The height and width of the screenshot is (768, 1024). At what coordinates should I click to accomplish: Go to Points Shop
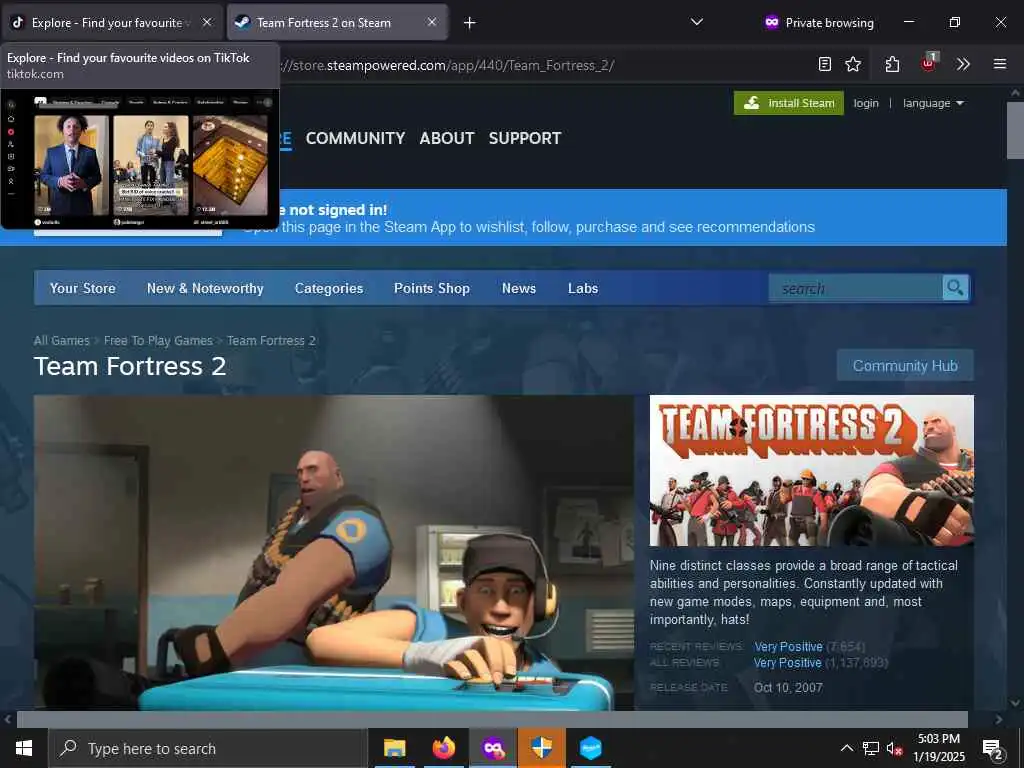click(x=432, y=288)
